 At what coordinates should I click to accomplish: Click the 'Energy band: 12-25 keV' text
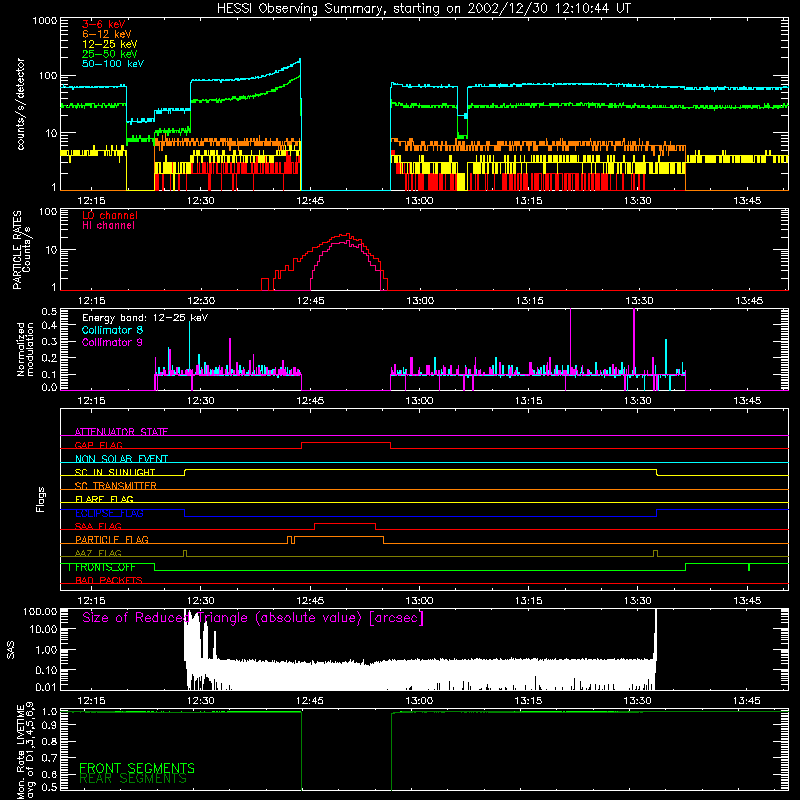(144, 318)
